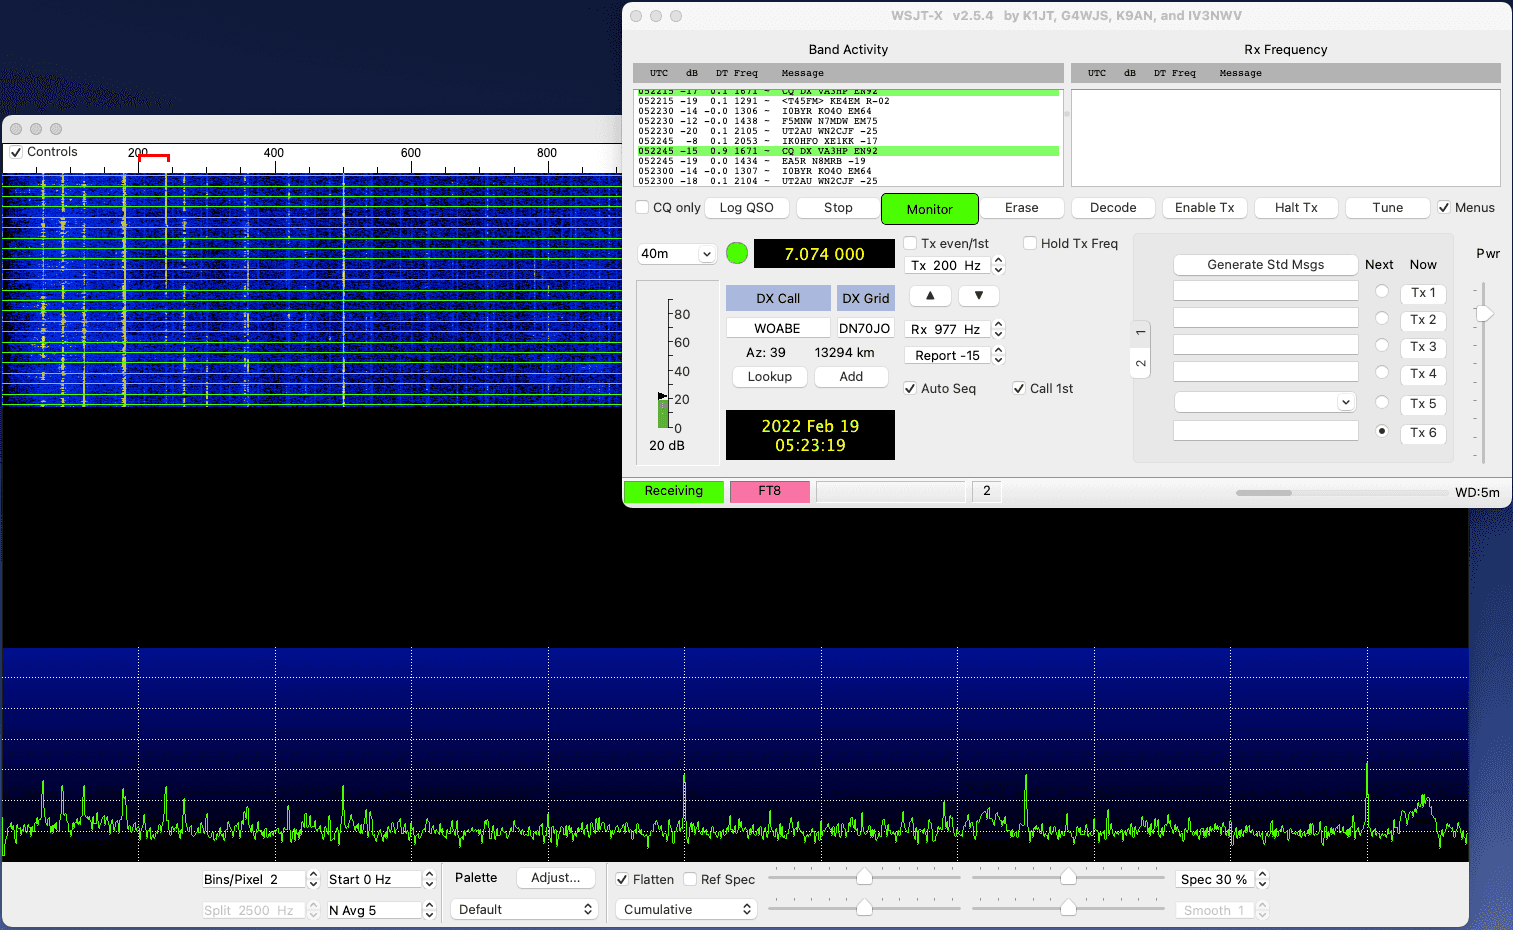
Task: Enable Tx even/1st checkbox
Action: (910, 243)
